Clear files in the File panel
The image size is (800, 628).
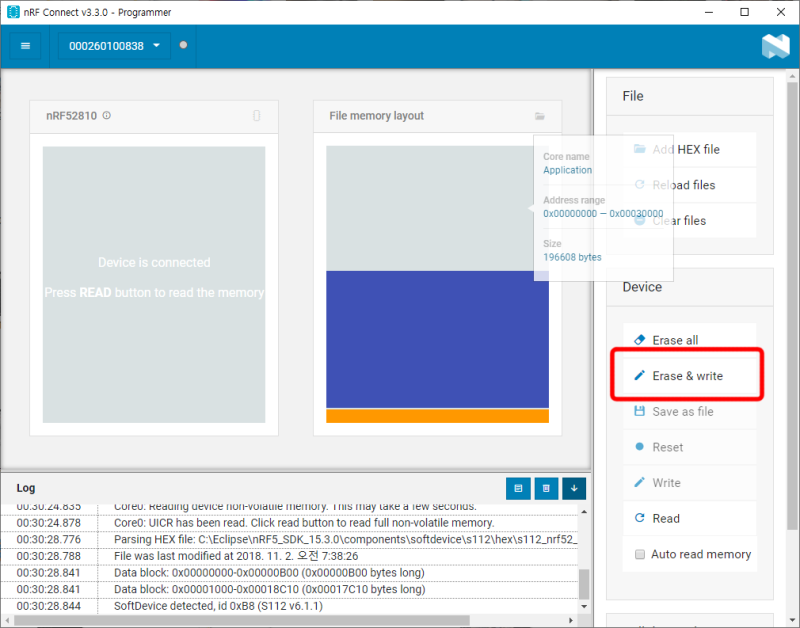click(689, 221)
